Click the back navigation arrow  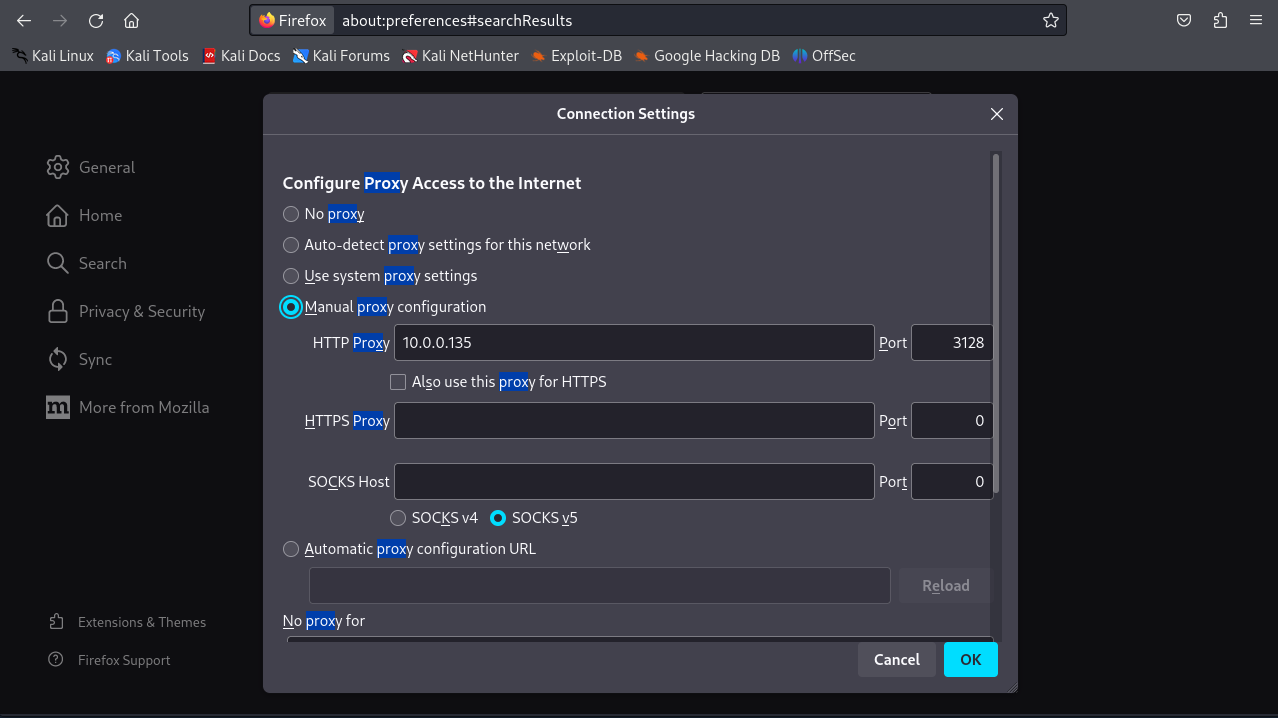point(24,20)
